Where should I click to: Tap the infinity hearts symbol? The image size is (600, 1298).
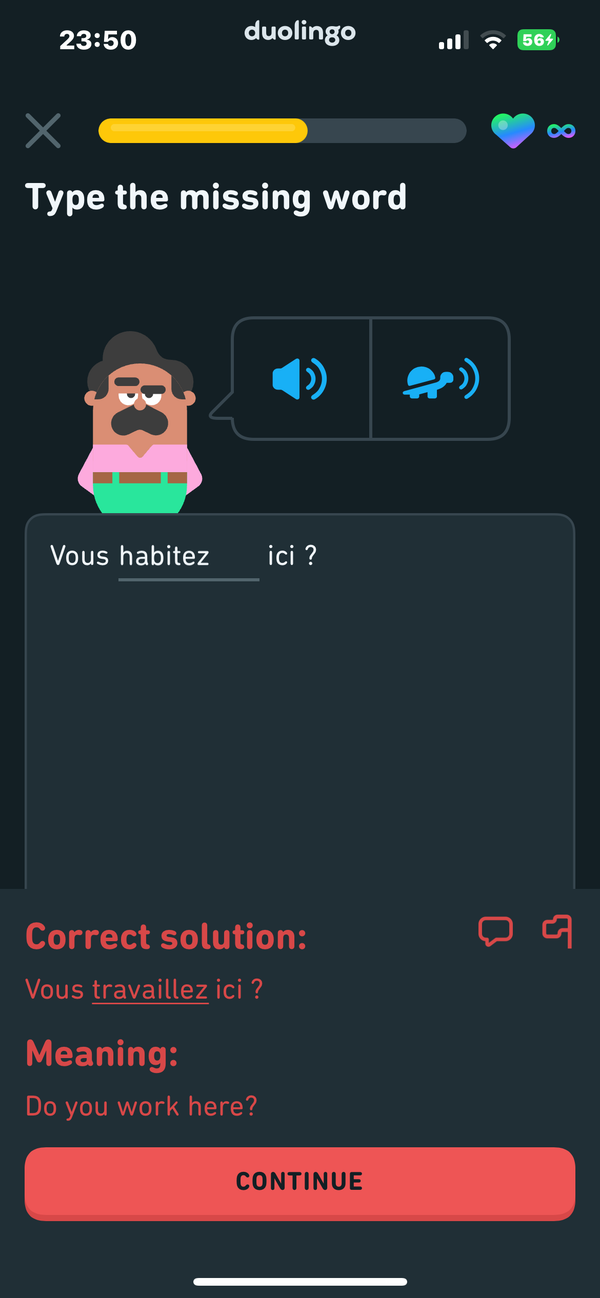tap(561, 131)
